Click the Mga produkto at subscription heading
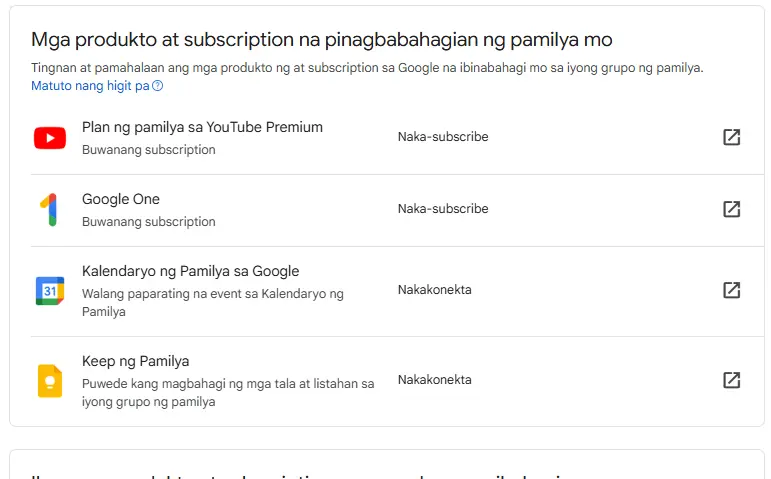Screen dimensions: 771x479 (x=322, y=40)
